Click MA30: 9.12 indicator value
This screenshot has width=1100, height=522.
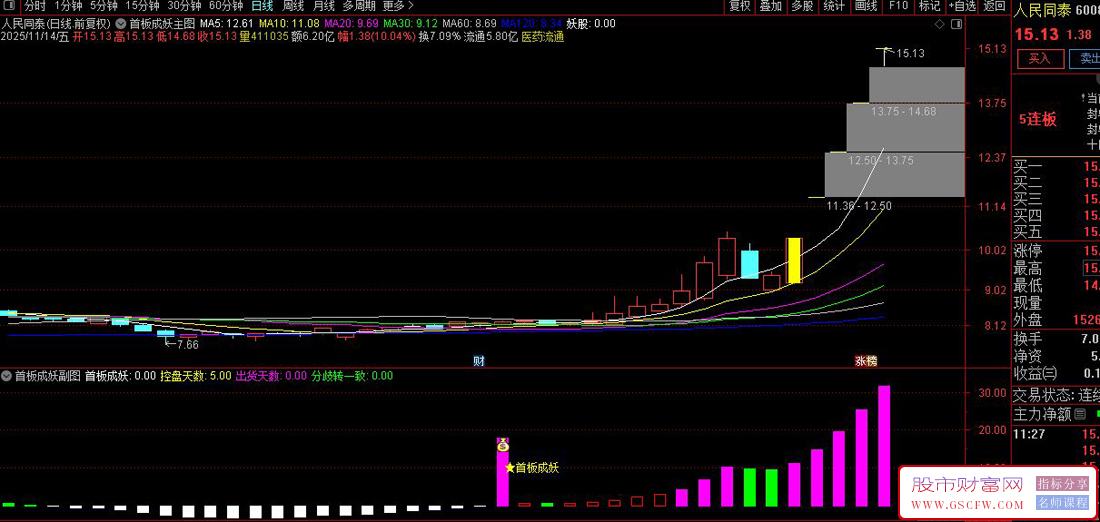coord(411,23)
